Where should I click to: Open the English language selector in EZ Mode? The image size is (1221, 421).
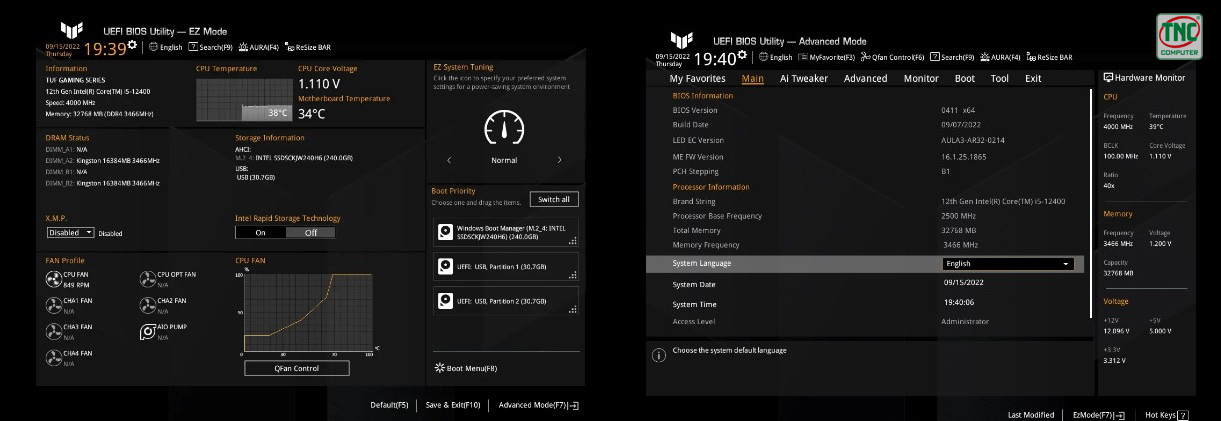166,47
